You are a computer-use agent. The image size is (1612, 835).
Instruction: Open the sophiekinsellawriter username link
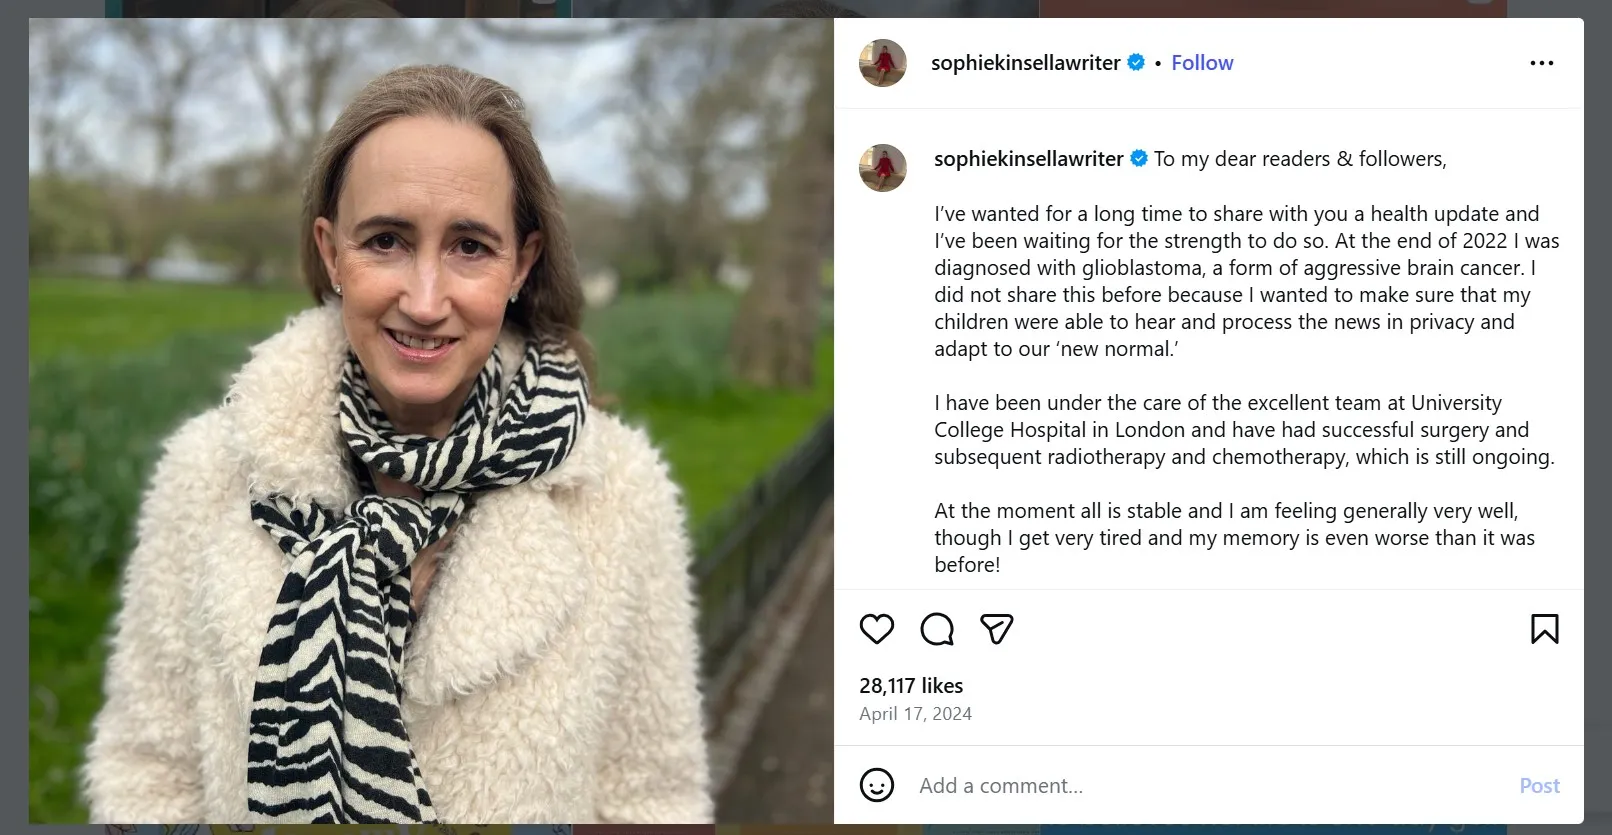click(x=1027, y=62)
